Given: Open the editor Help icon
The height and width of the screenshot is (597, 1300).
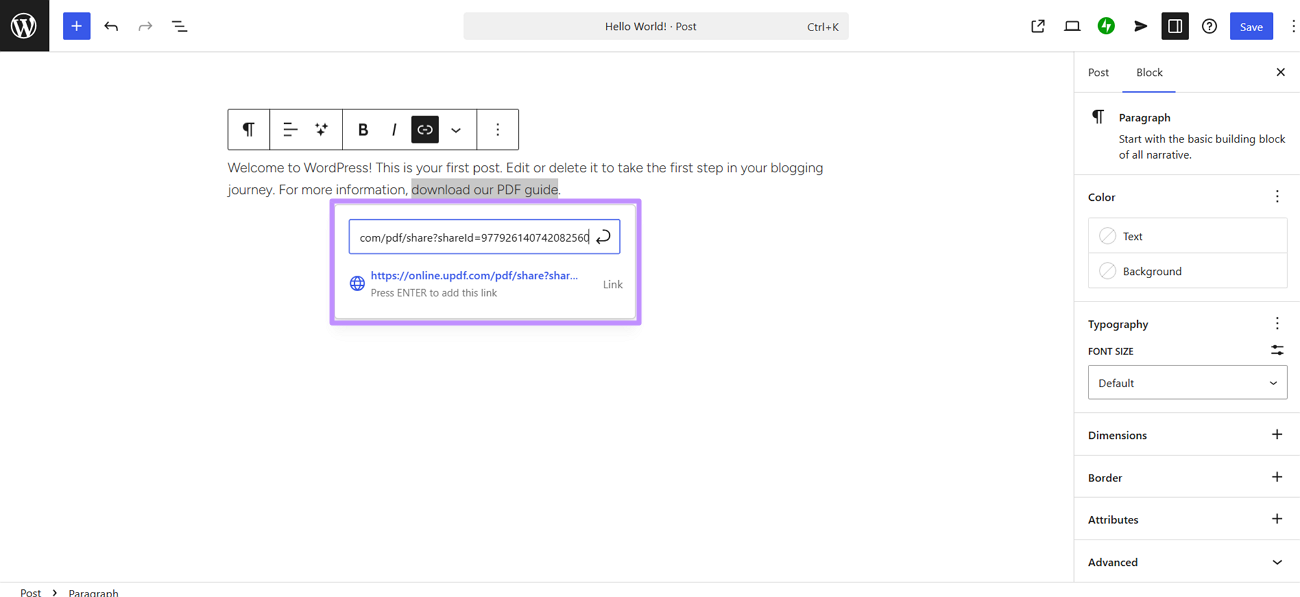Looking at the screenshot, I should pos(1209,25).
